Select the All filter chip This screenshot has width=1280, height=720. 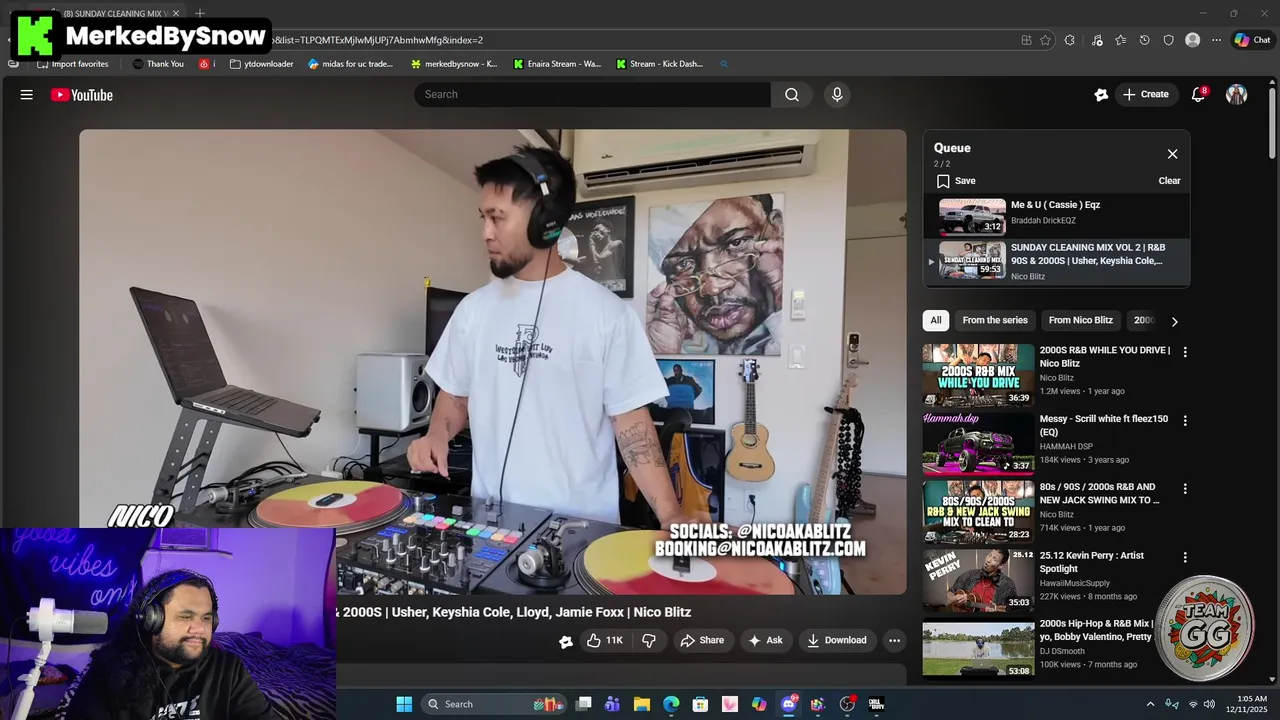(x=935, y=320)
